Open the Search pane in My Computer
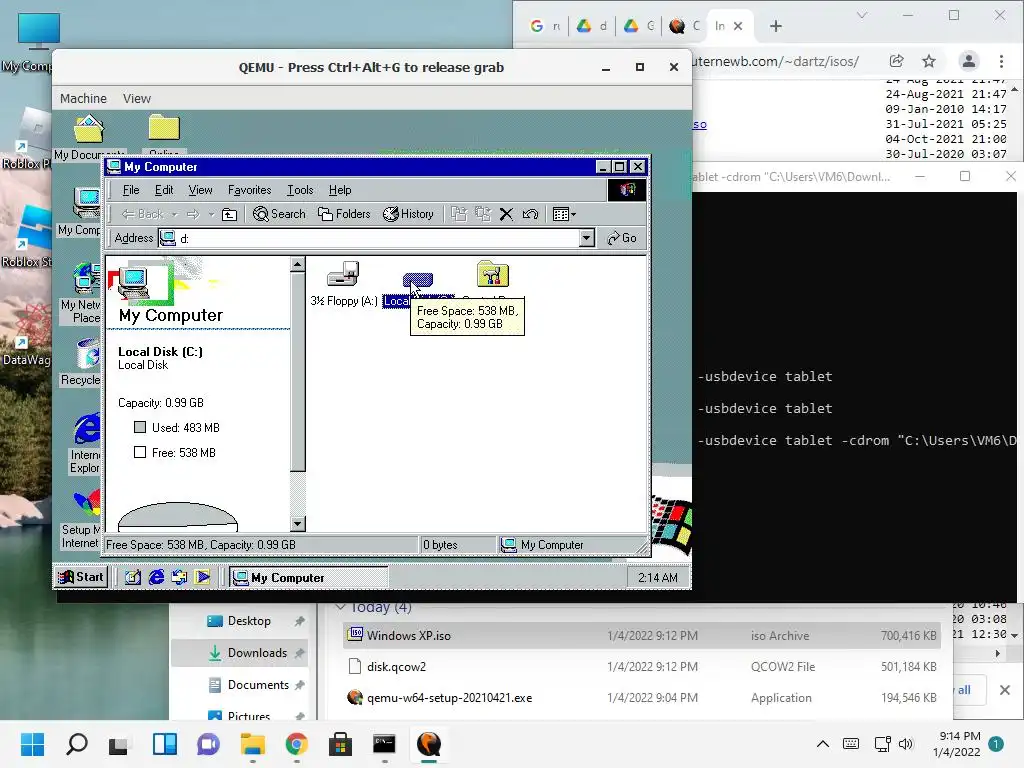Image resolution: width=1024 pixels, height=768 pixels. (280, 214)
